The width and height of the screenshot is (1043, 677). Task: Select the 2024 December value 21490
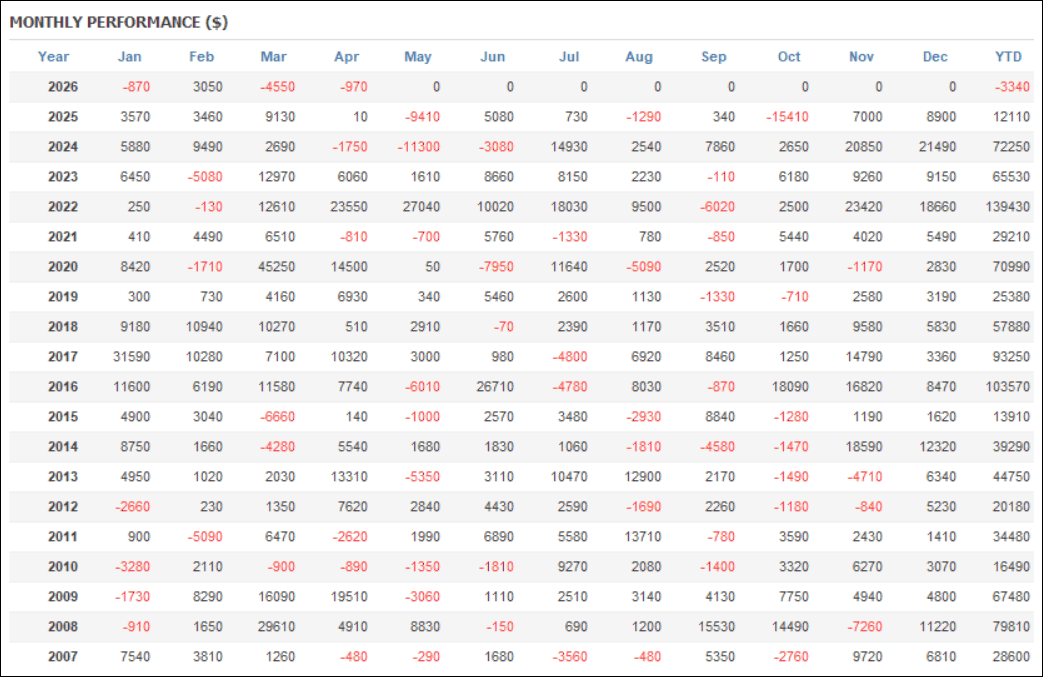(x=937, y=147)
